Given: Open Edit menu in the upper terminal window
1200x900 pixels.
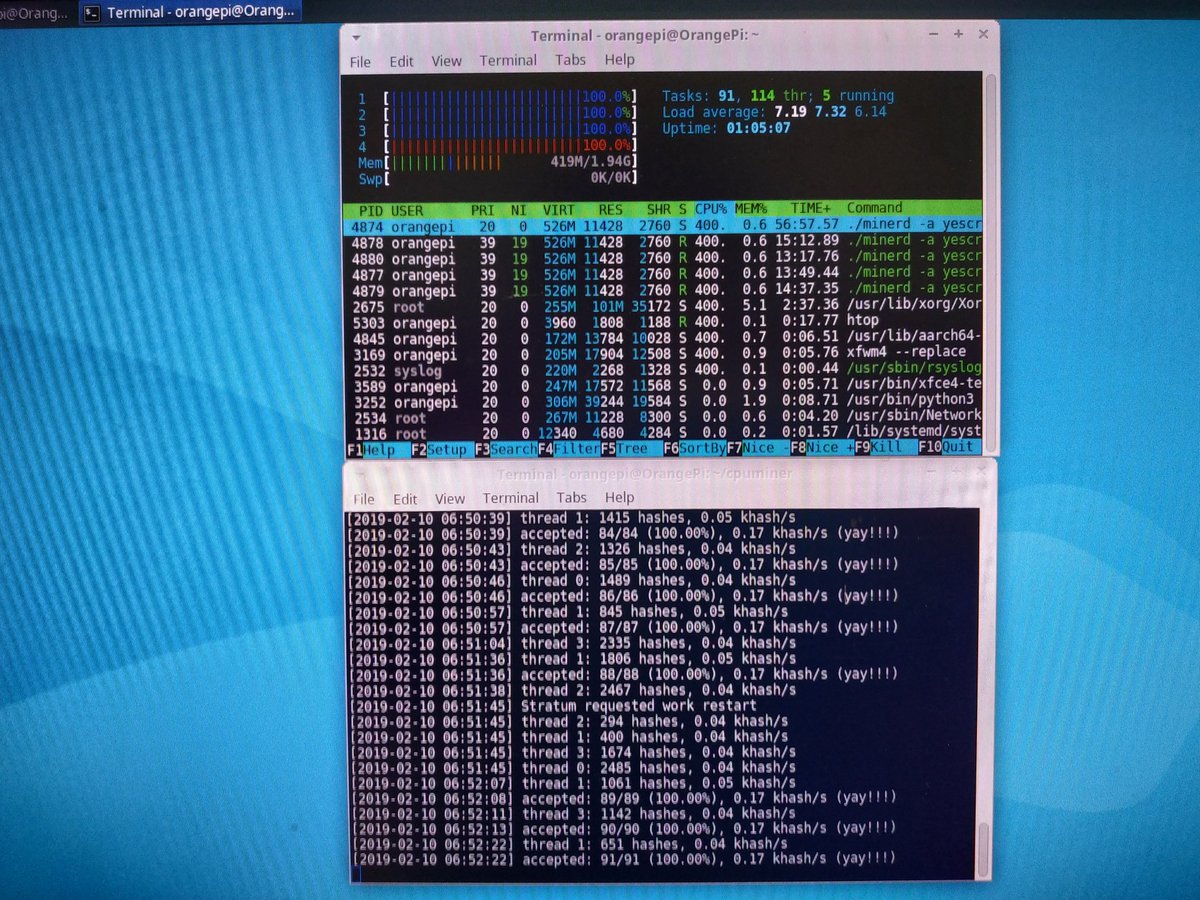Looking at the screenshot, I should [x=402, y=61].
